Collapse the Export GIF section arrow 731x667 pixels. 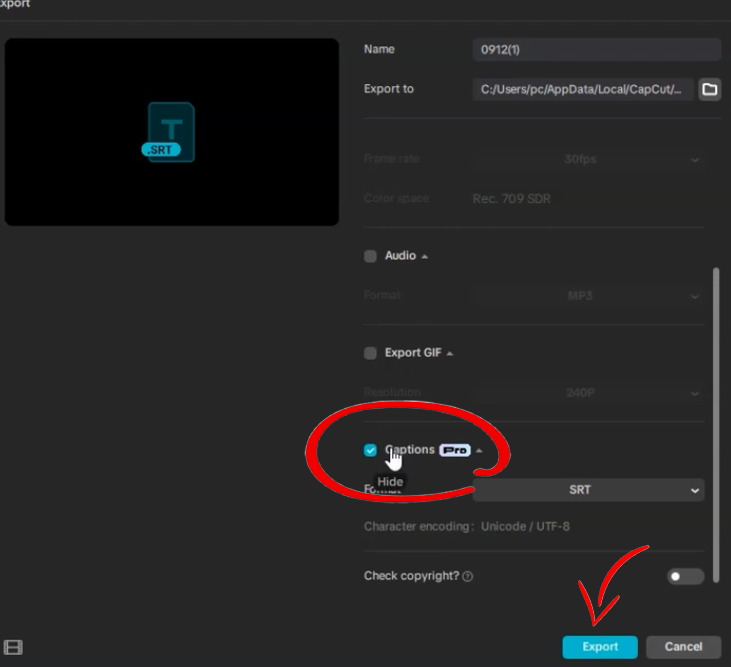(449, 353)
